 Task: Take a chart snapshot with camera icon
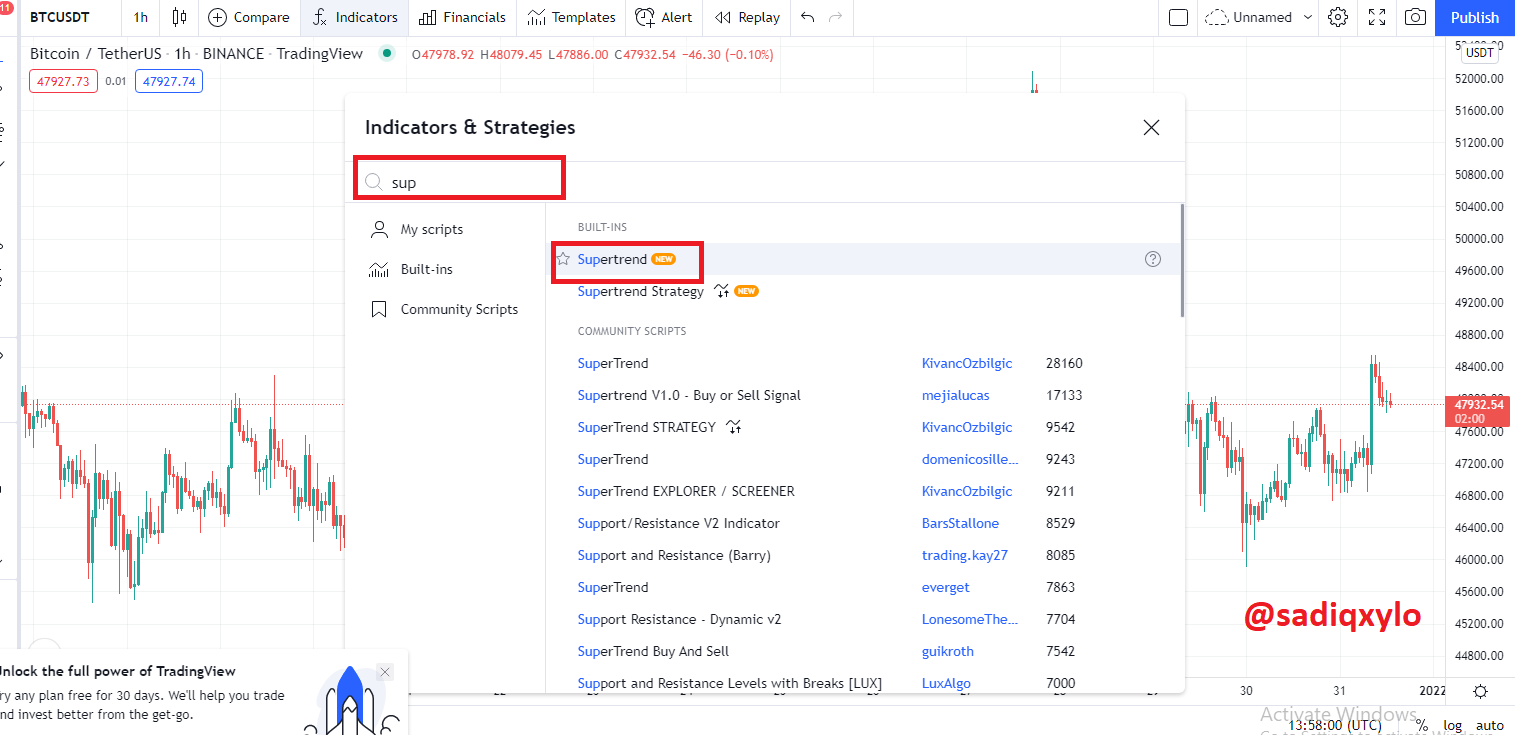pos(1415,17)
